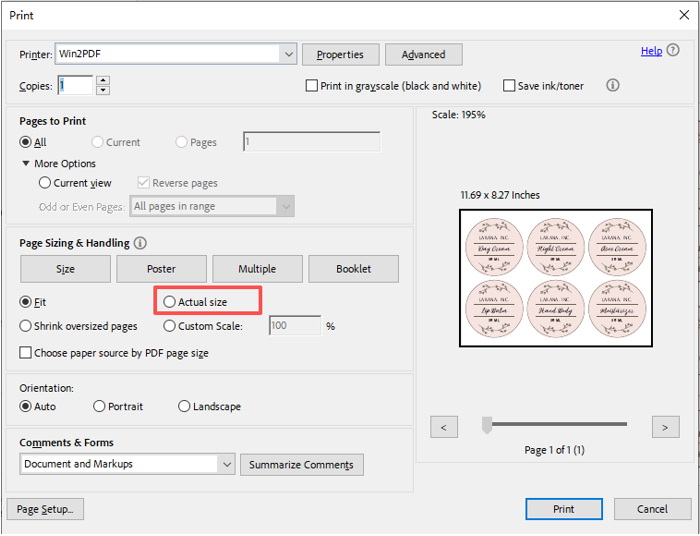700x536 pixels.
Task: Open the Help link
Action: (x=651, y=51)
